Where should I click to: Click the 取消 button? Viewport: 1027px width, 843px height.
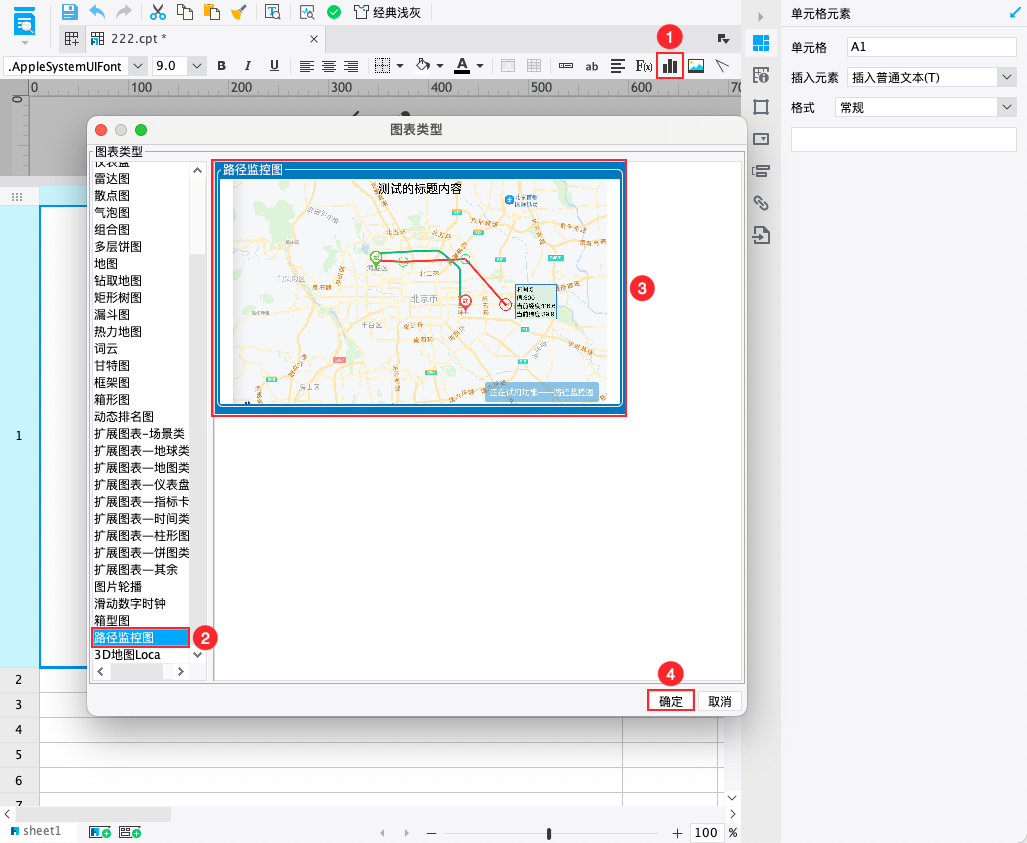point(720,701)
